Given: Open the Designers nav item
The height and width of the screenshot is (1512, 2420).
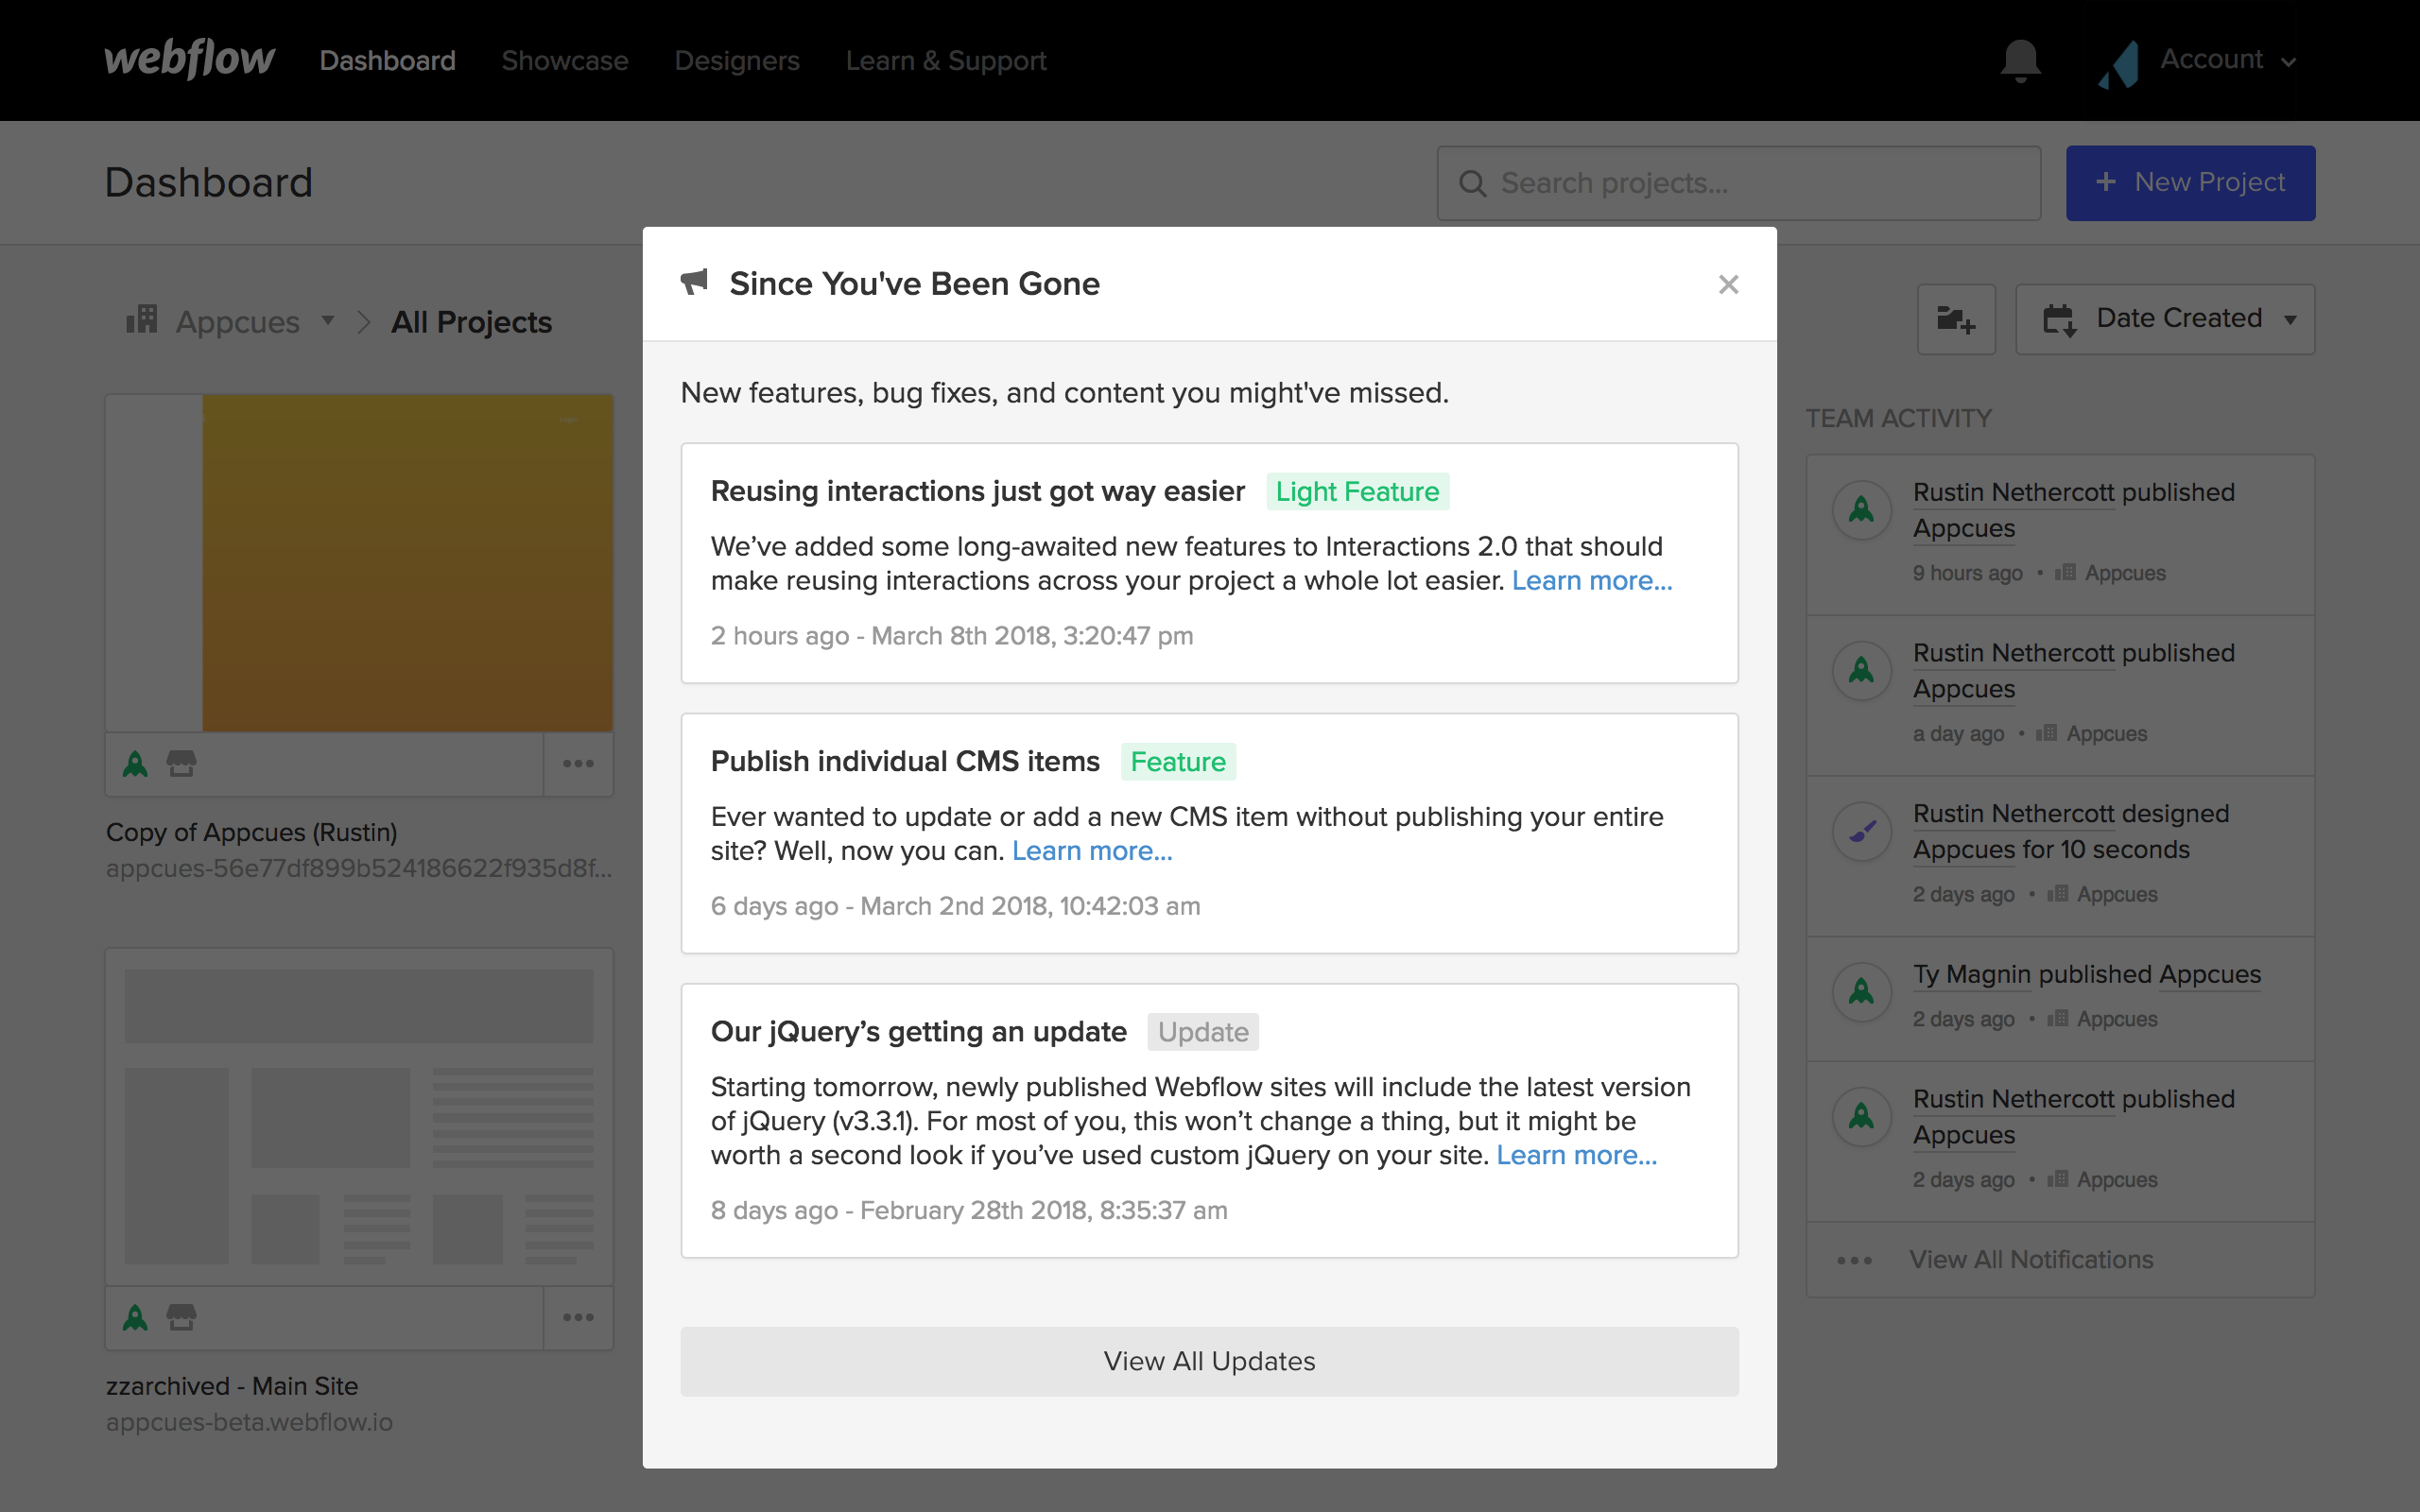Looking at the screenshot, I should click(737, 61).
